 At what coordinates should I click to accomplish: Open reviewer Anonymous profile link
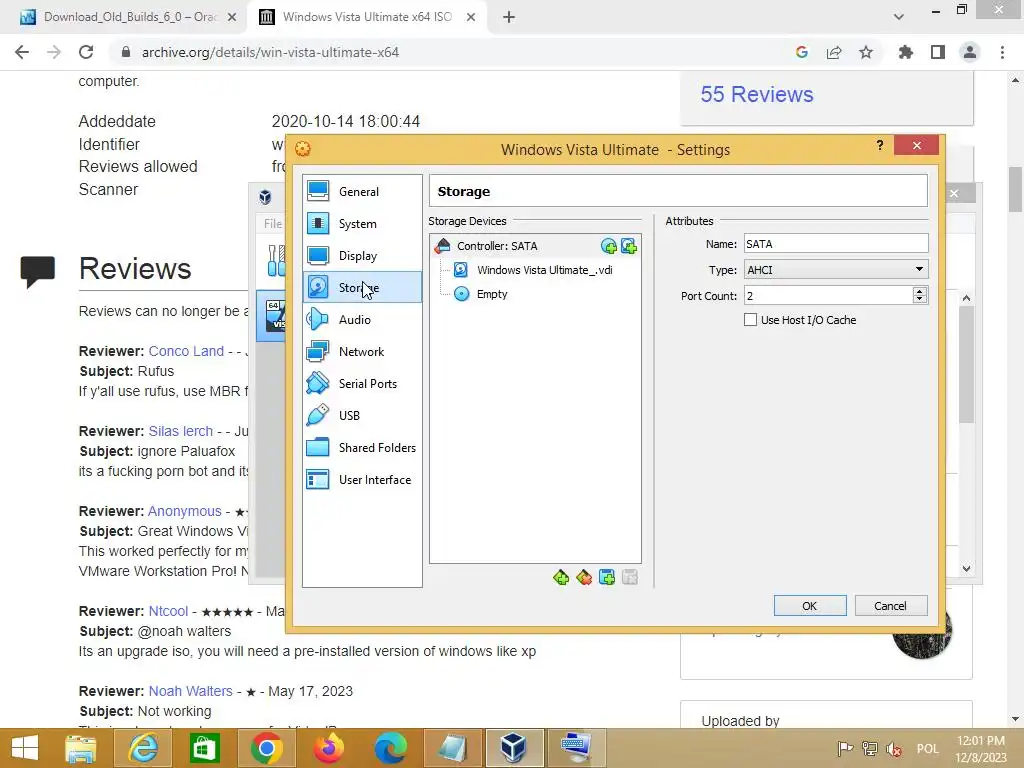click(x=185, y=511)
